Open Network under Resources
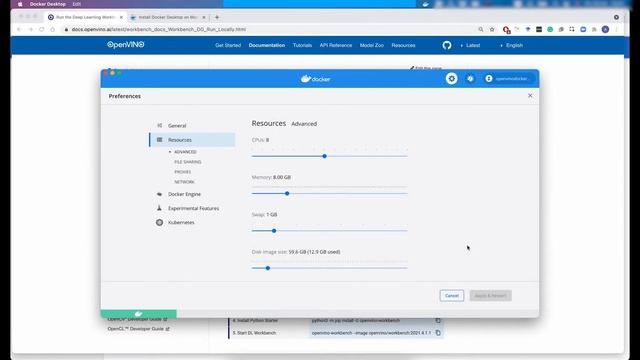 pyautogui.click(x=184, y=182)
